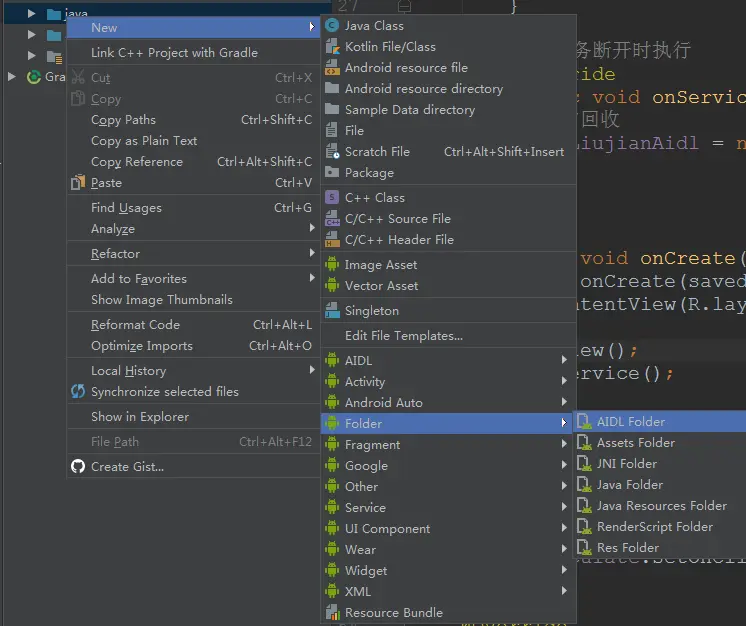Click the Java Class icon in New submenu

(332, 26)
